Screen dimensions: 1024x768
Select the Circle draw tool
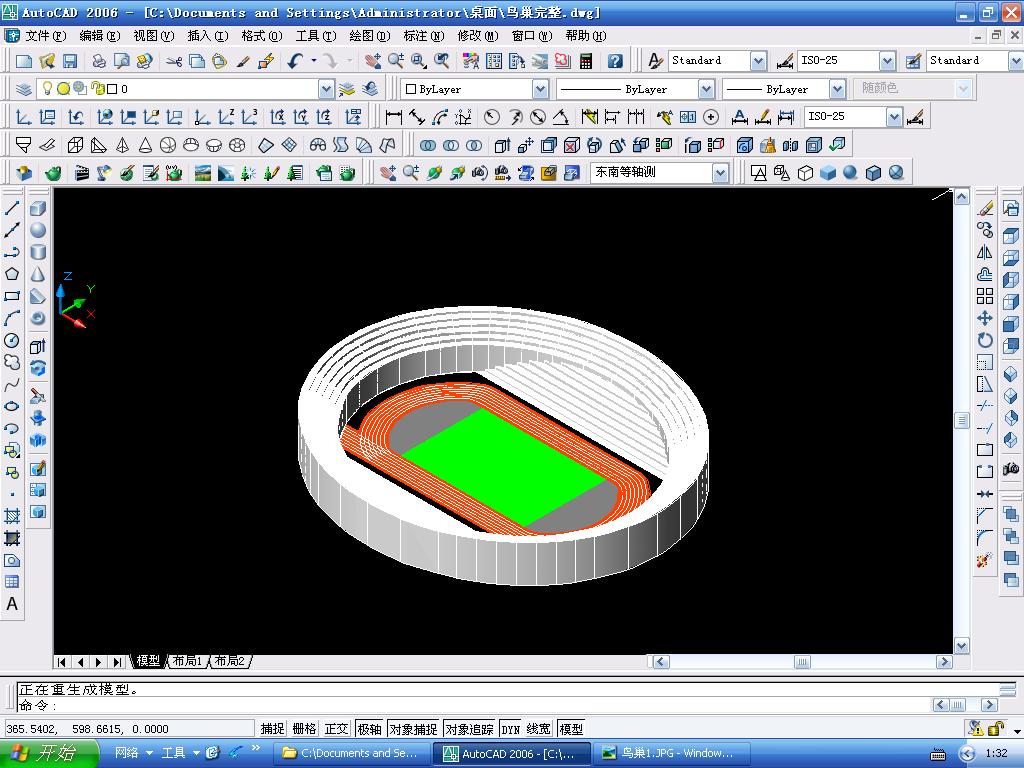[12, 340]
